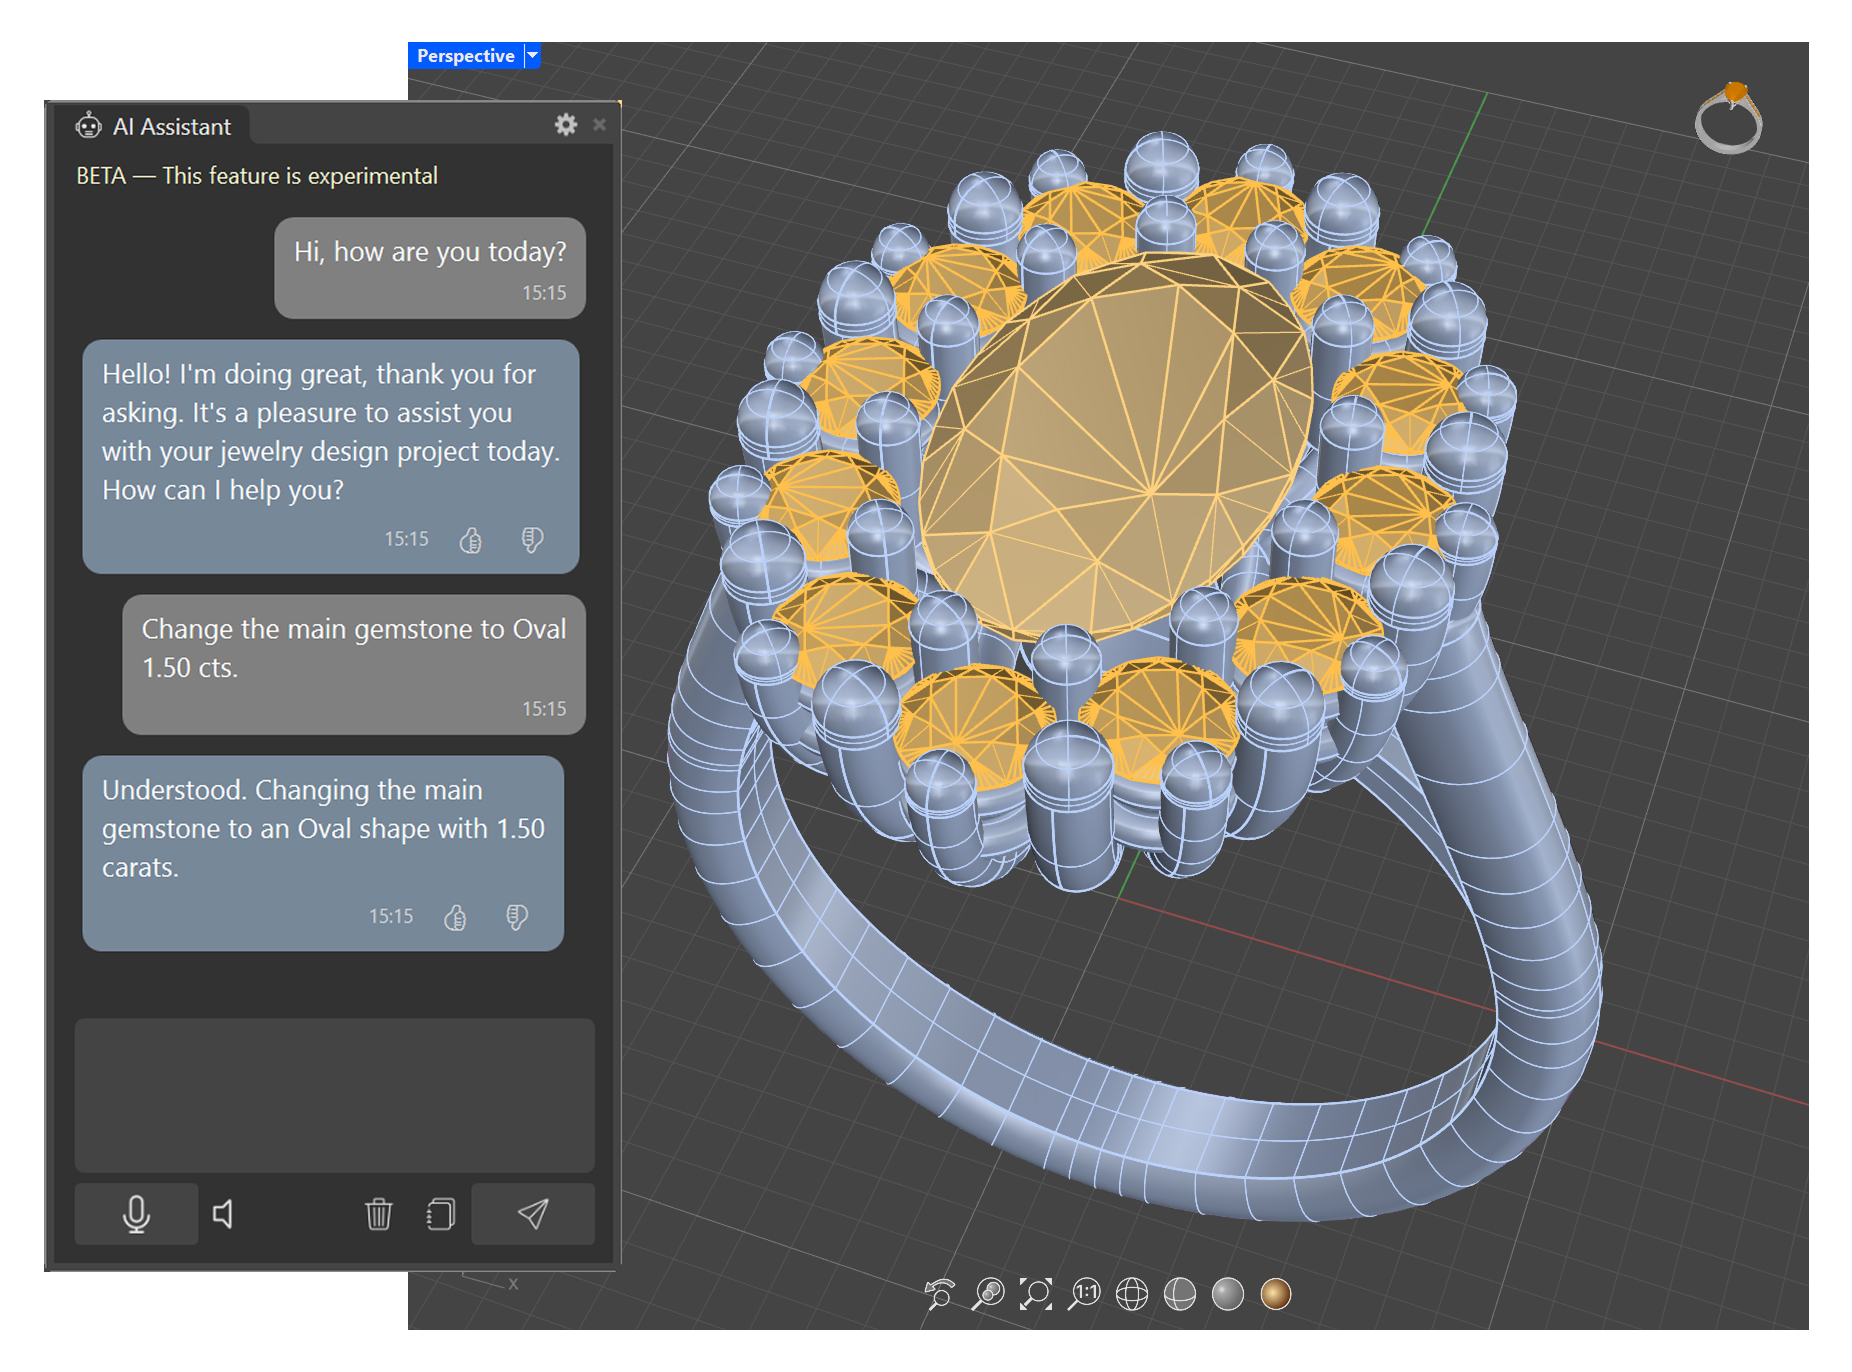Click the zoom 1:1 icon
This screenshot has width=1852, height=1372.
click(x=1083, y=1294)
